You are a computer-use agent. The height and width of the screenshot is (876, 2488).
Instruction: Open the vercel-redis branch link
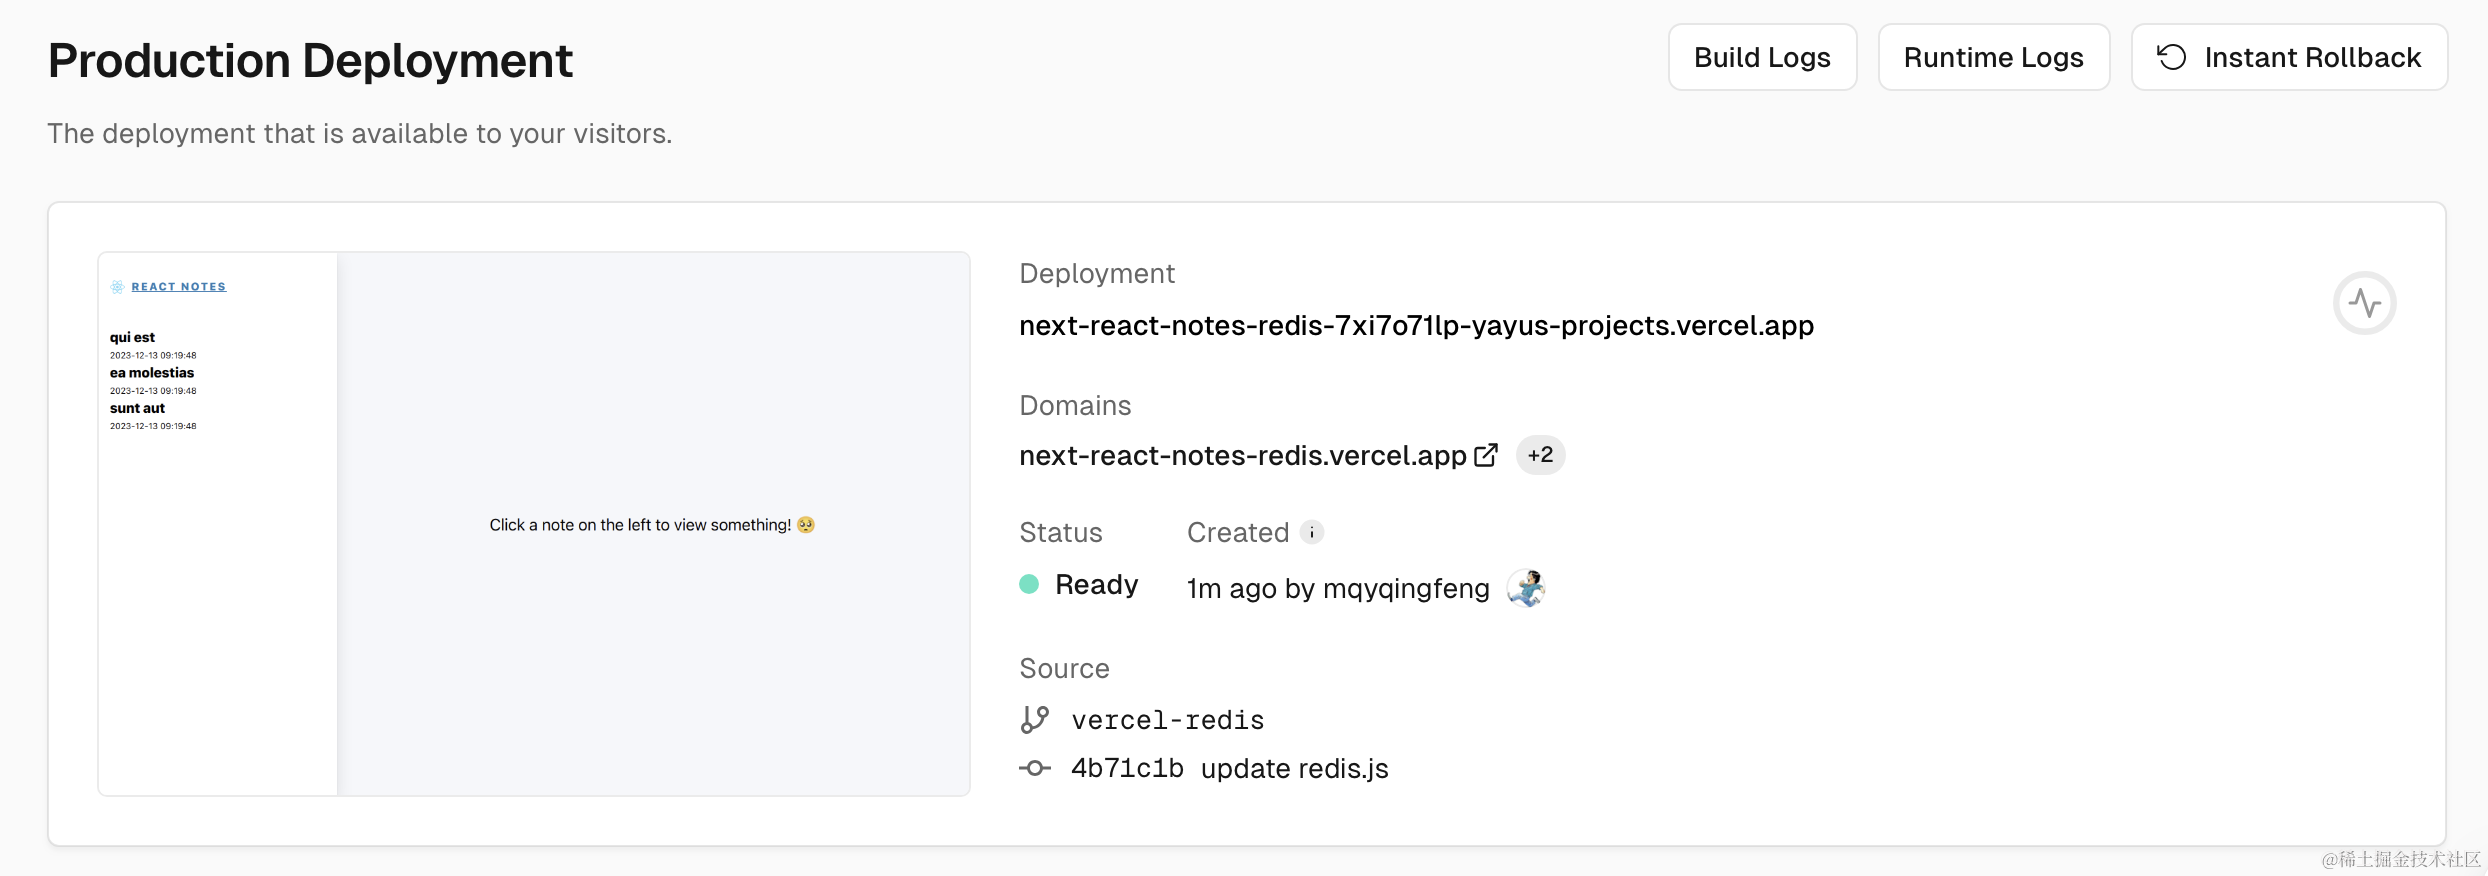[x=1167, y=720]
